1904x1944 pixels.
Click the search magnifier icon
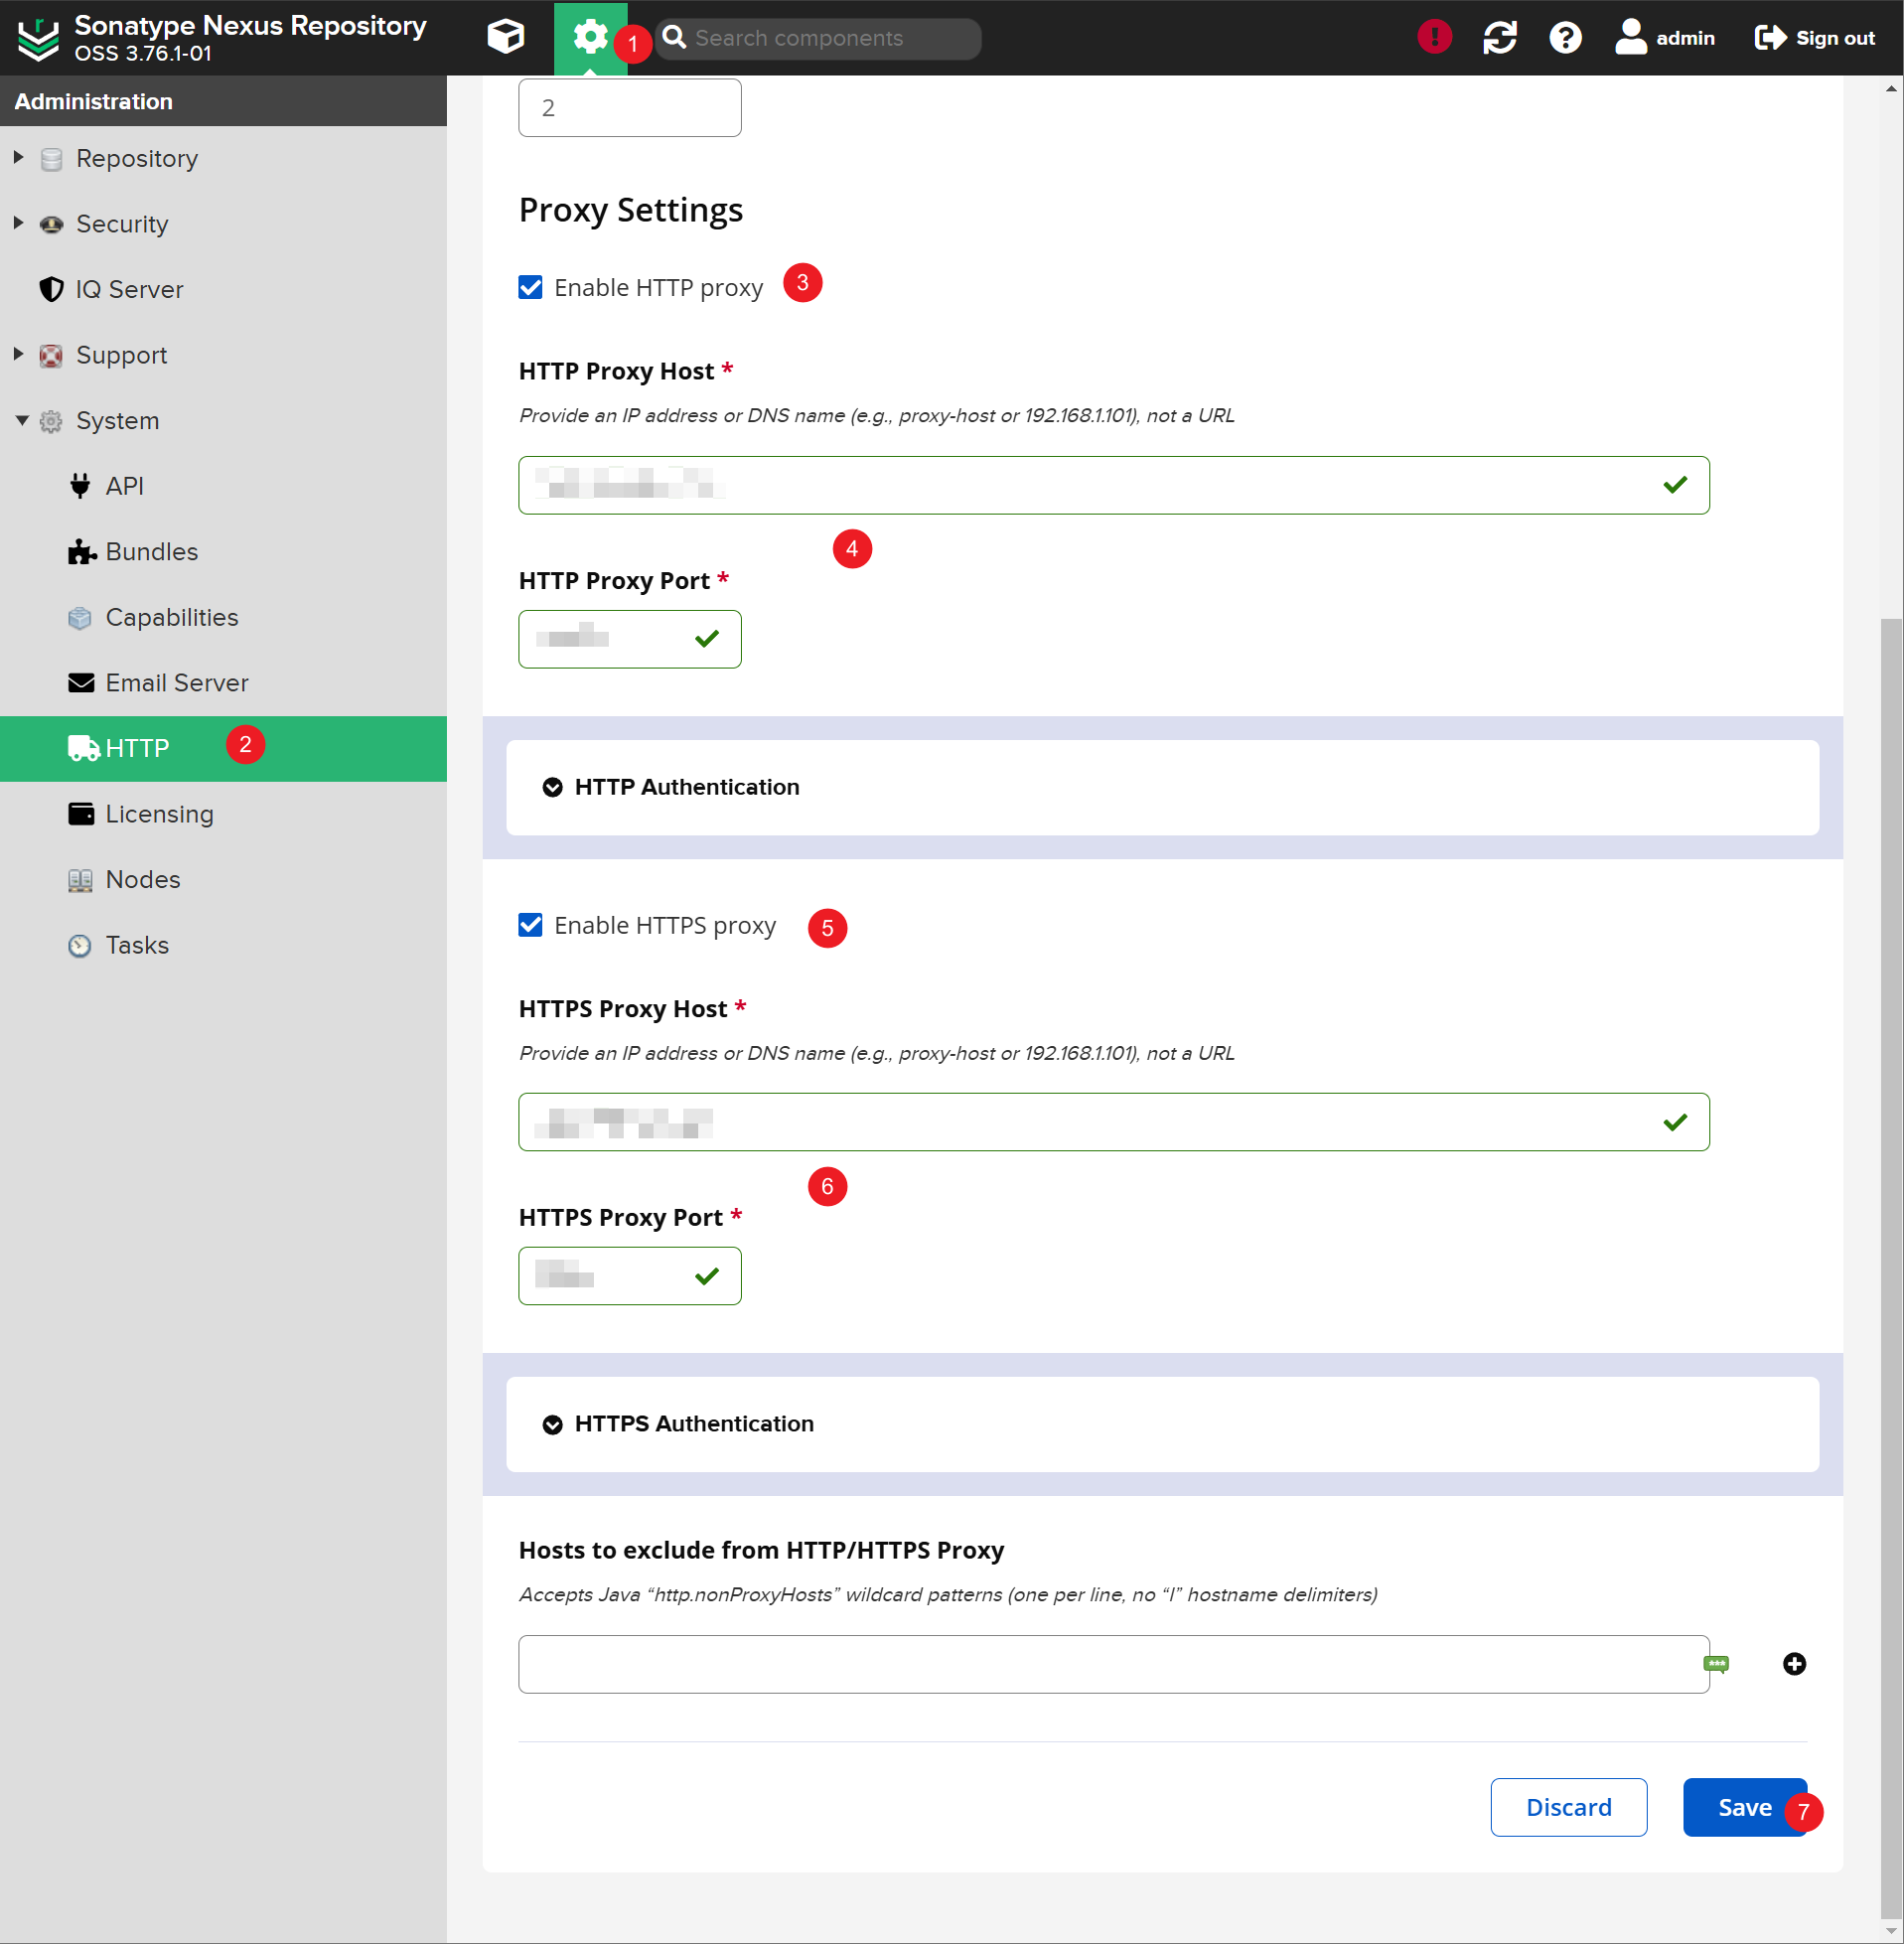click(x=674, y=37)
